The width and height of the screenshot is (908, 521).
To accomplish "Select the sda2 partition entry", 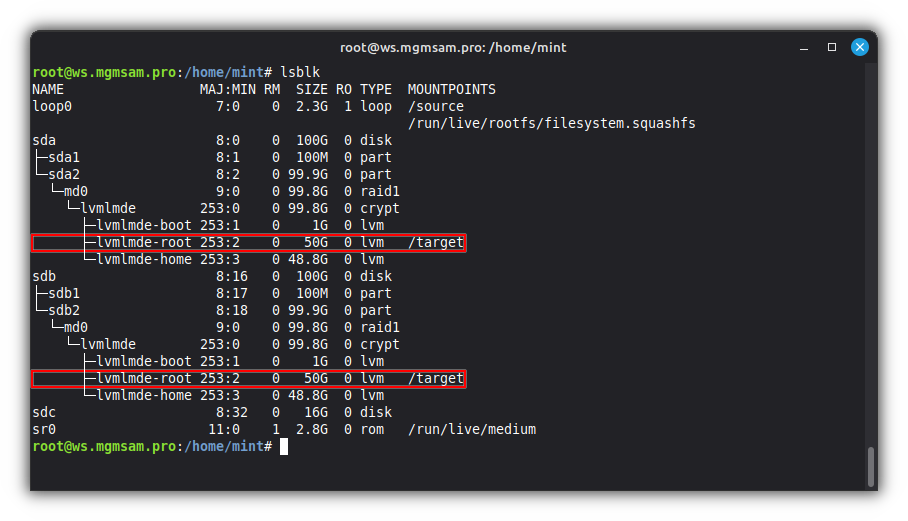I will click(x=64, y=174).
